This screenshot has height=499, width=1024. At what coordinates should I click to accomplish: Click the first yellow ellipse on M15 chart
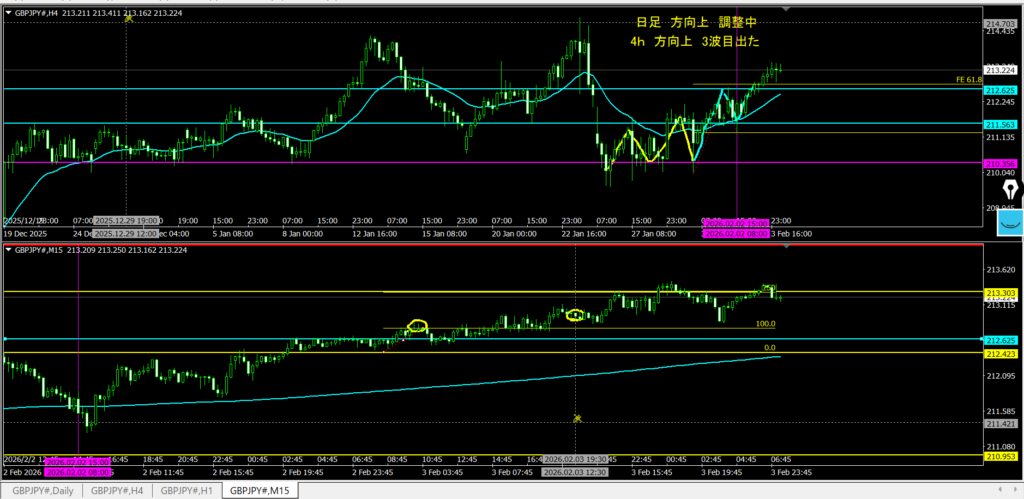(x=418, y=325)
